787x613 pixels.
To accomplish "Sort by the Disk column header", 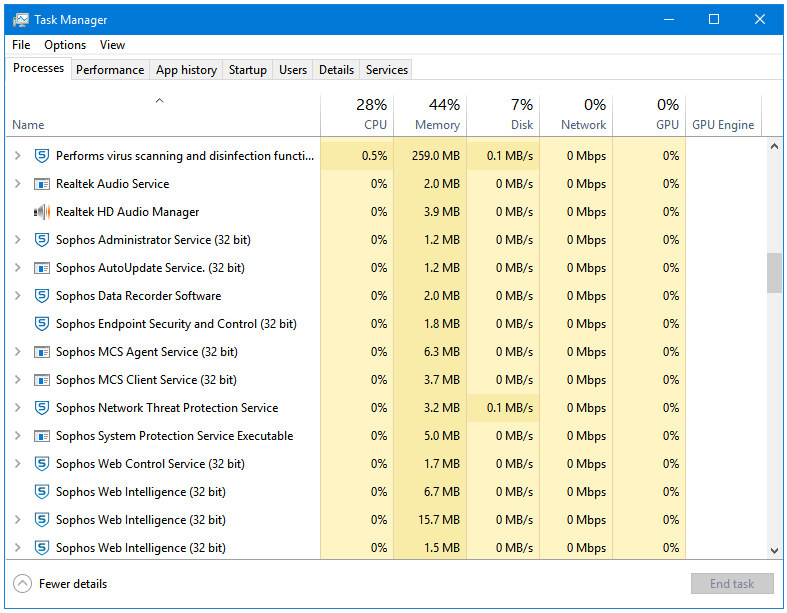I will pyautogui.click(x=503, y=115).
